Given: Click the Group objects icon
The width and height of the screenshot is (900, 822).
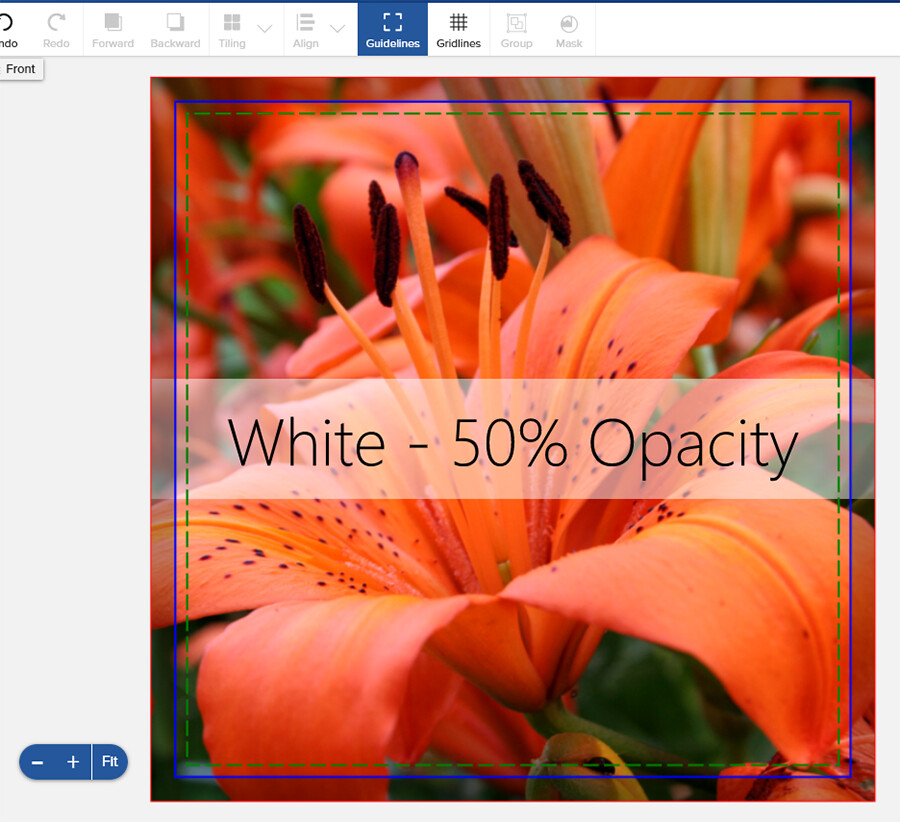Looking at the screenshot, I should pos(517,23).
